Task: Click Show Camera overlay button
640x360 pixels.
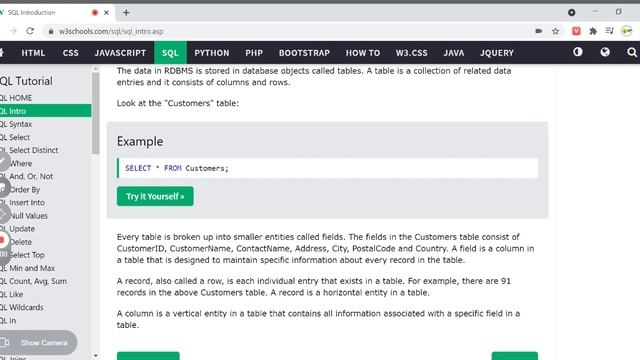Action: 38,342
